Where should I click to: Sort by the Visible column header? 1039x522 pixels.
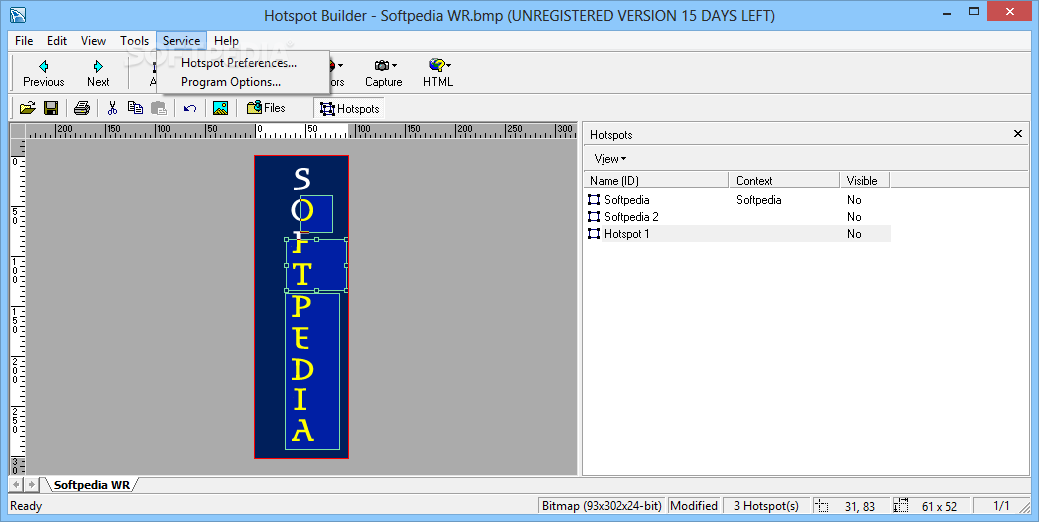click(864, 180)
